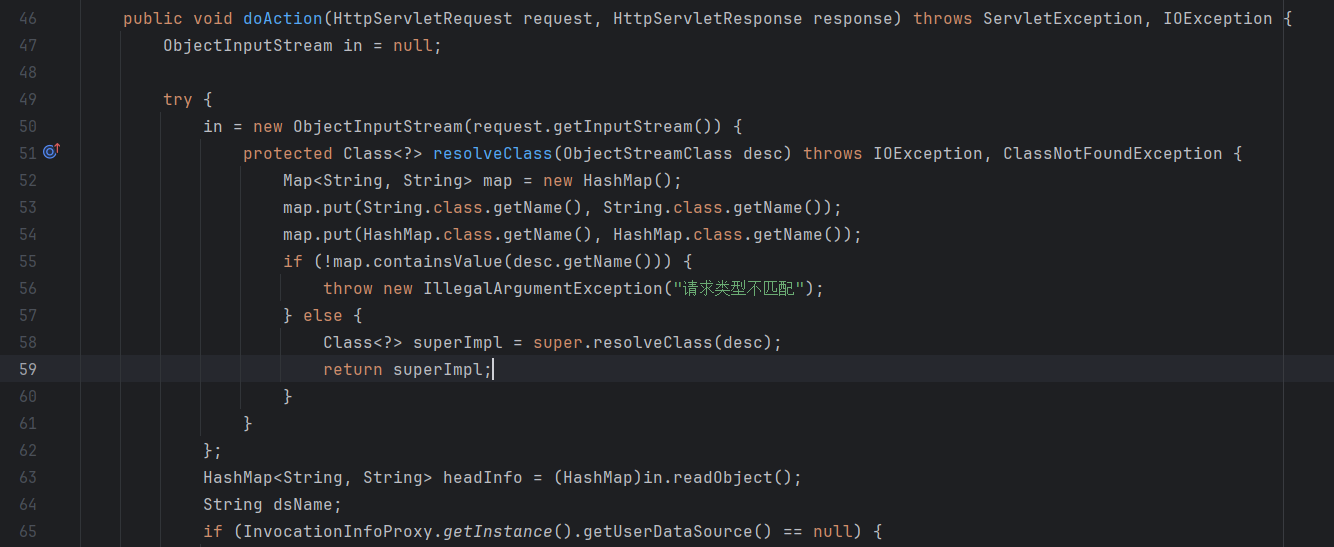Click the string literal "请求类型不匹配"
1334x547 pixels.
click(738, 289)
